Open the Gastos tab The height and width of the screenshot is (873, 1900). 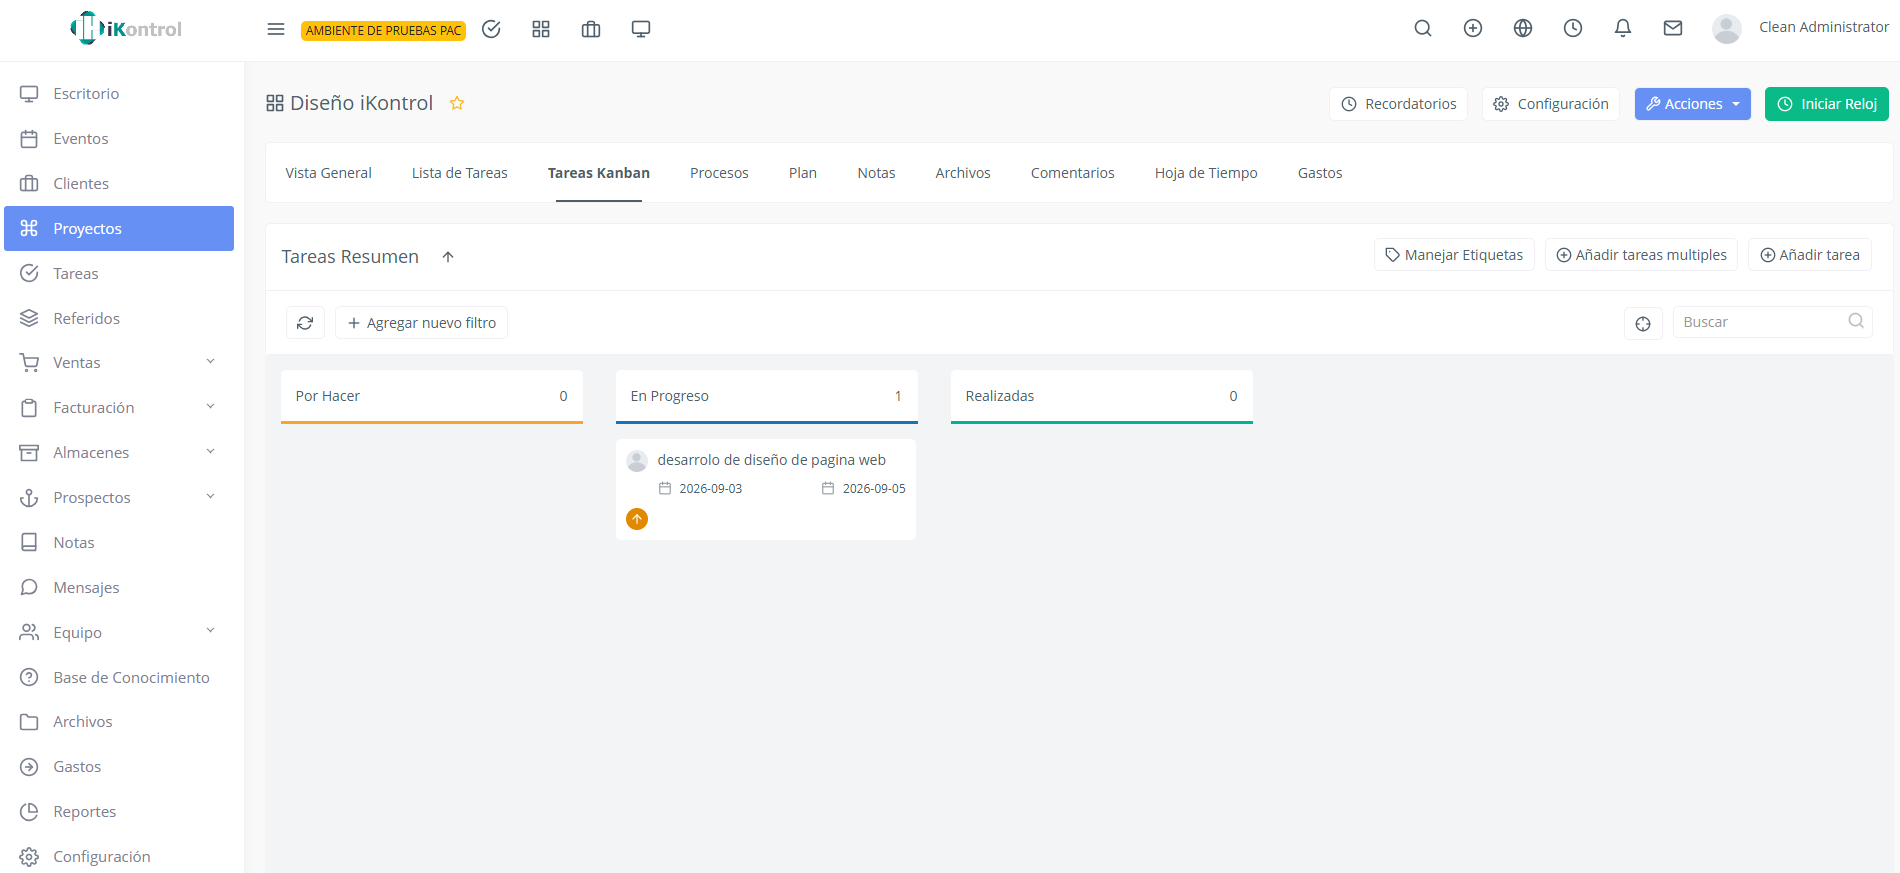tap(1320, 173)
